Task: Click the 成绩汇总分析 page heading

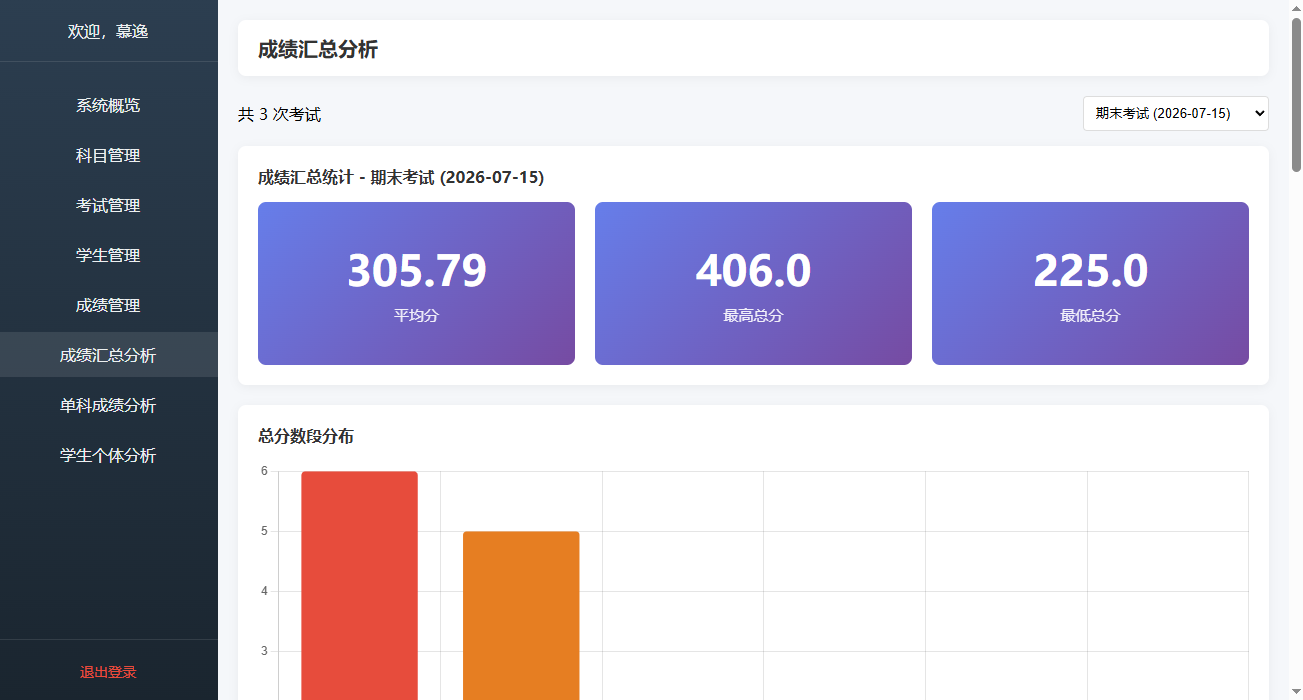Action: (x=318, y=49)
